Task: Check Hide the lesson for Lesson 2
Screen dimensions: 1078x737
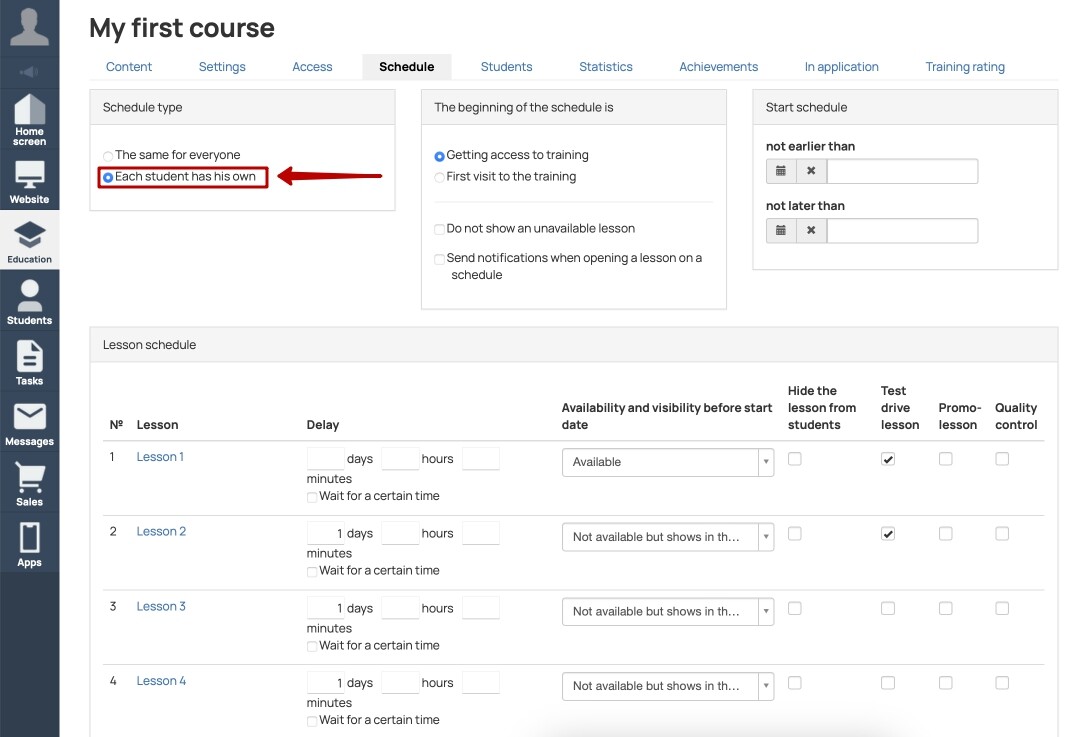Action: (795, 534)
